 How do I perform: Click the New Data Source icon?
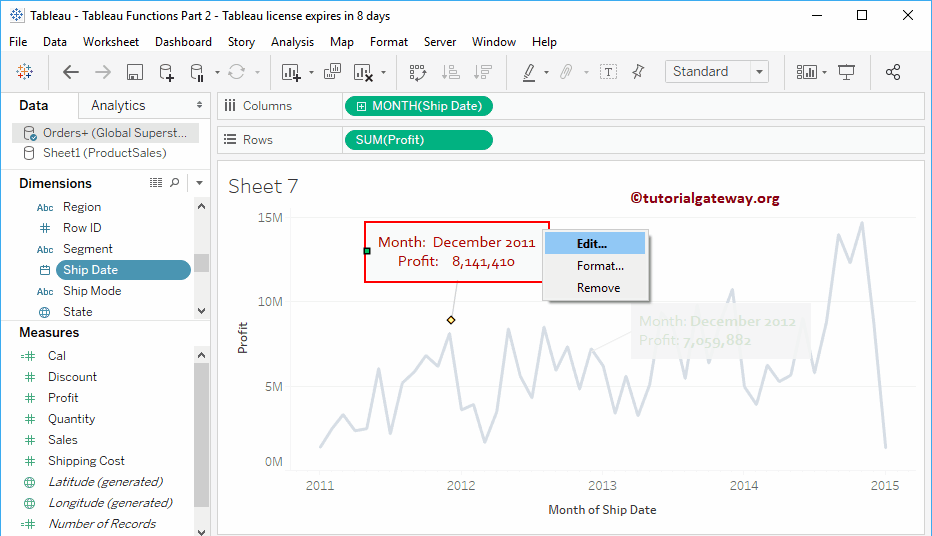(166, 72)
